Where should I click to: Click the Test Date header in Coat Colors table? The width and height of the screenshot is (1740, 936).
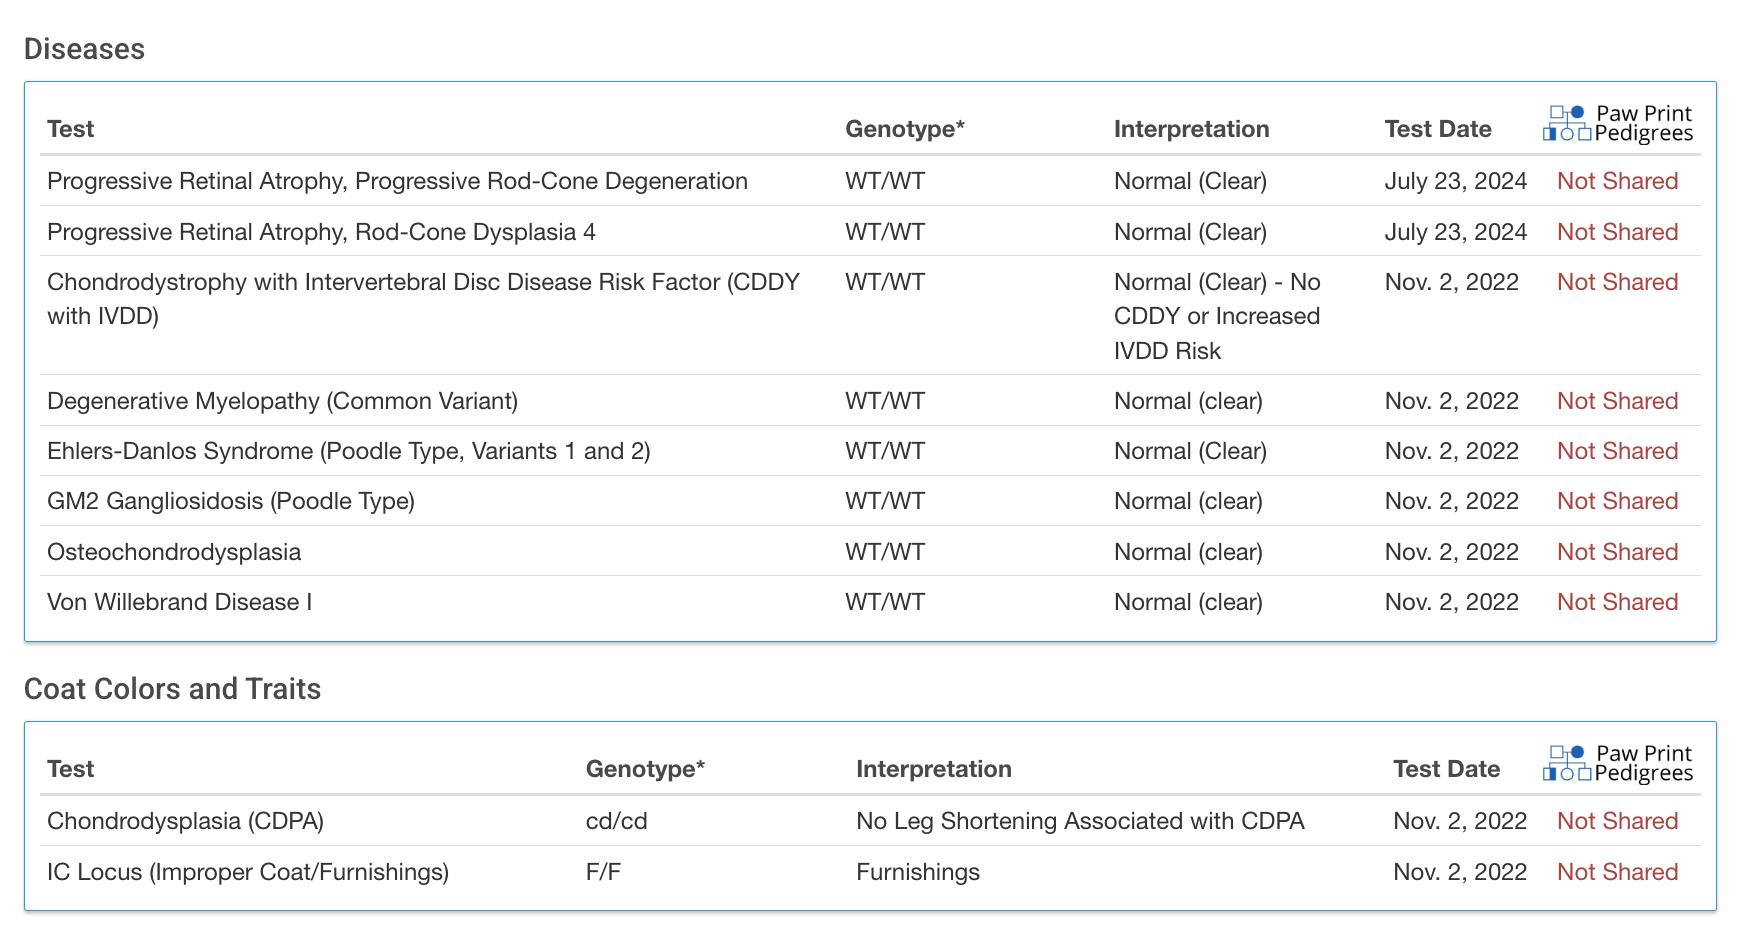(x=1447, y=769)
